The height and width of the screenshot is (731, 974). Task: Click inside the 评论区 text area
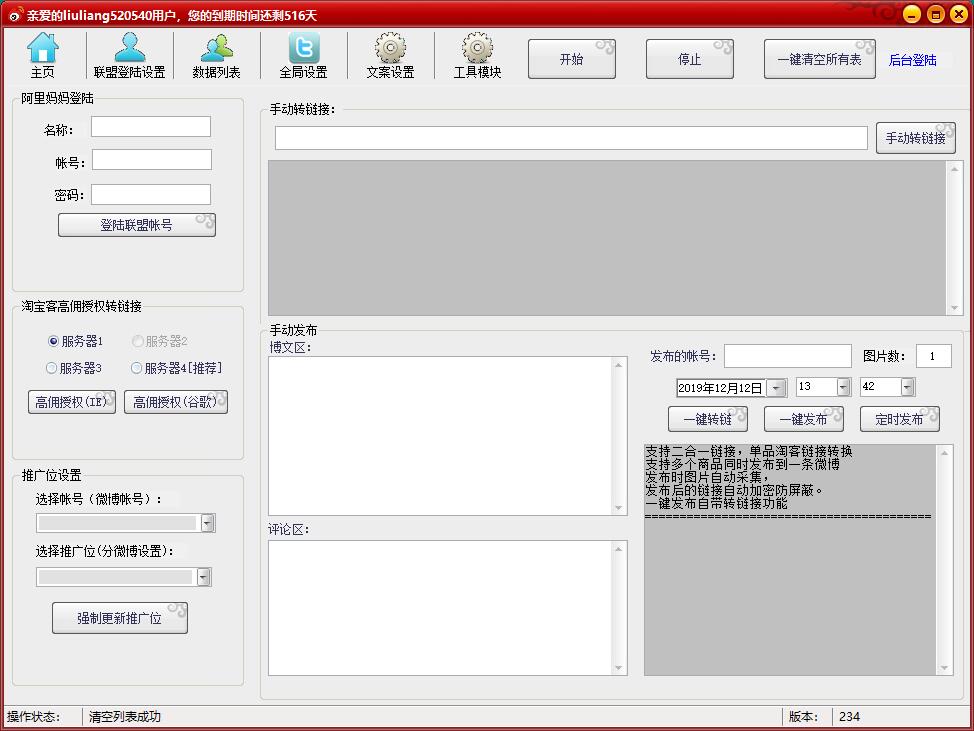point(440,607)
